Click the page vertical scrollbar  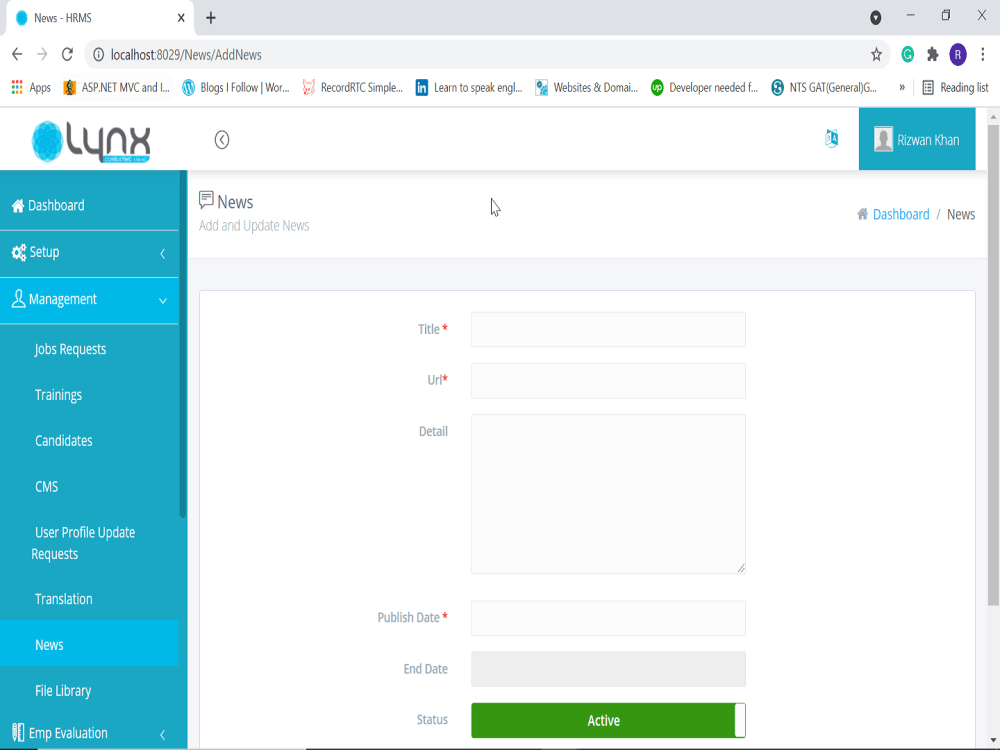[993, 364]
